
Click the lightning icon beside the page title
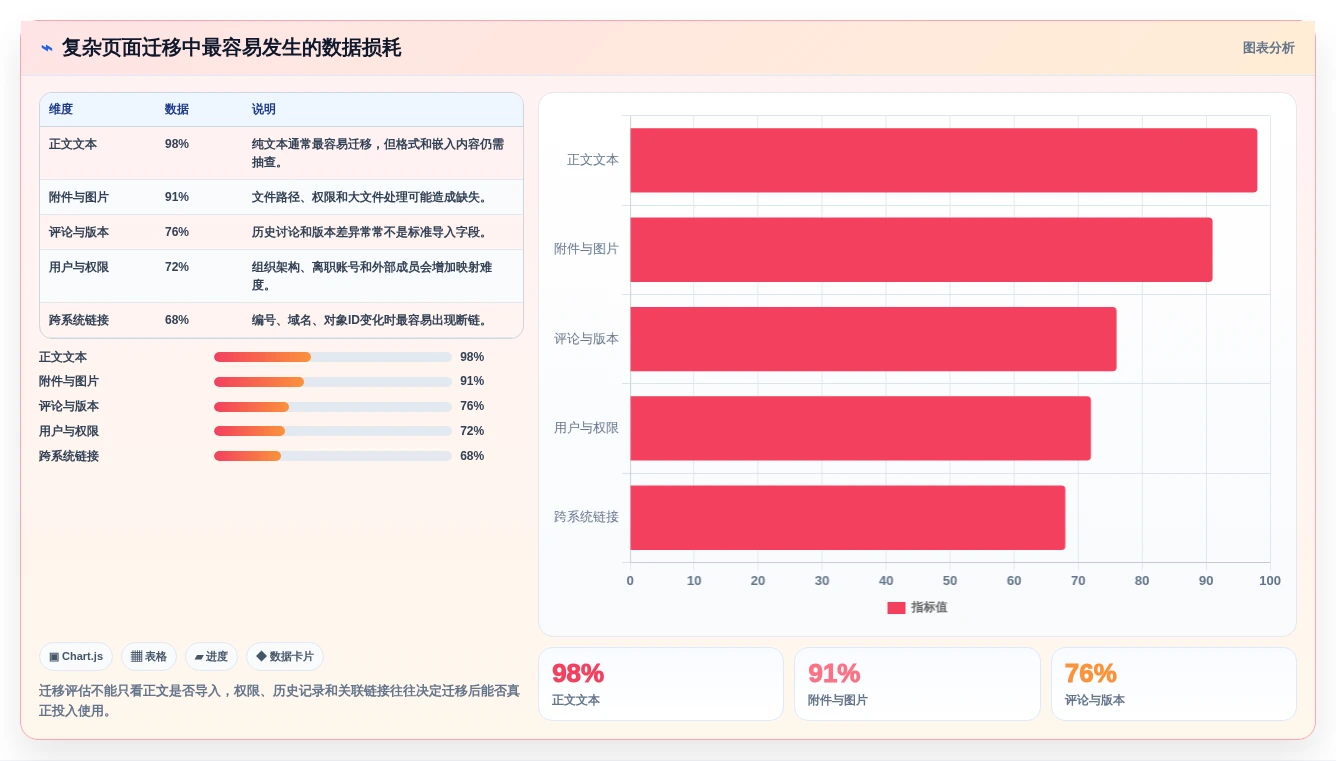(x=47, y=48)
